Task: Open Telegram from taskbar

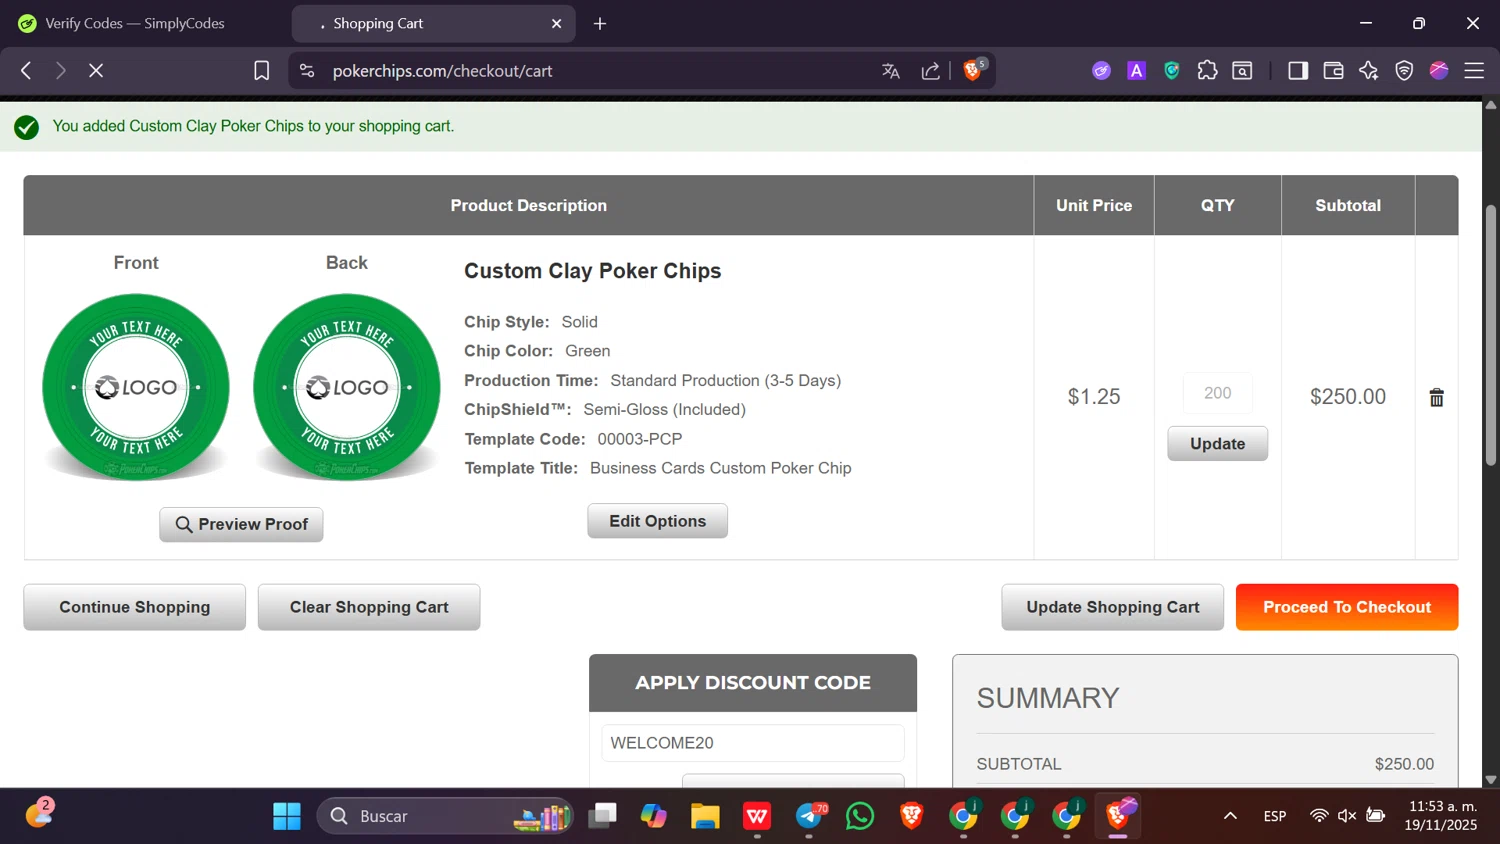Action: (x=809, y=816)
